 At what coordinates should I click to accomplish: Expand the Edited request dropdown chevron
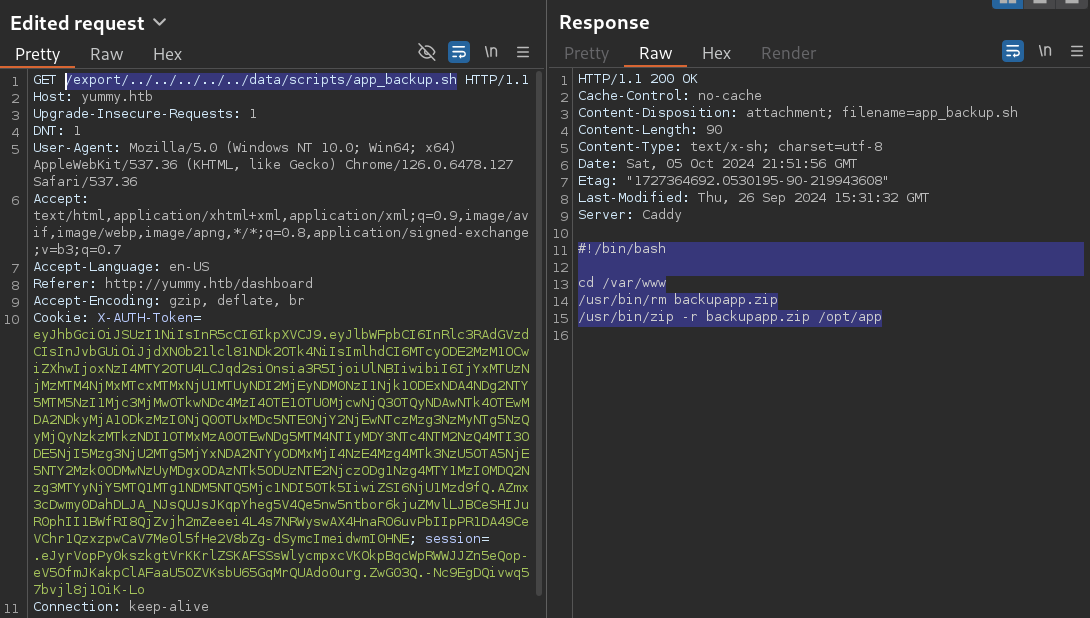[160, 22]
